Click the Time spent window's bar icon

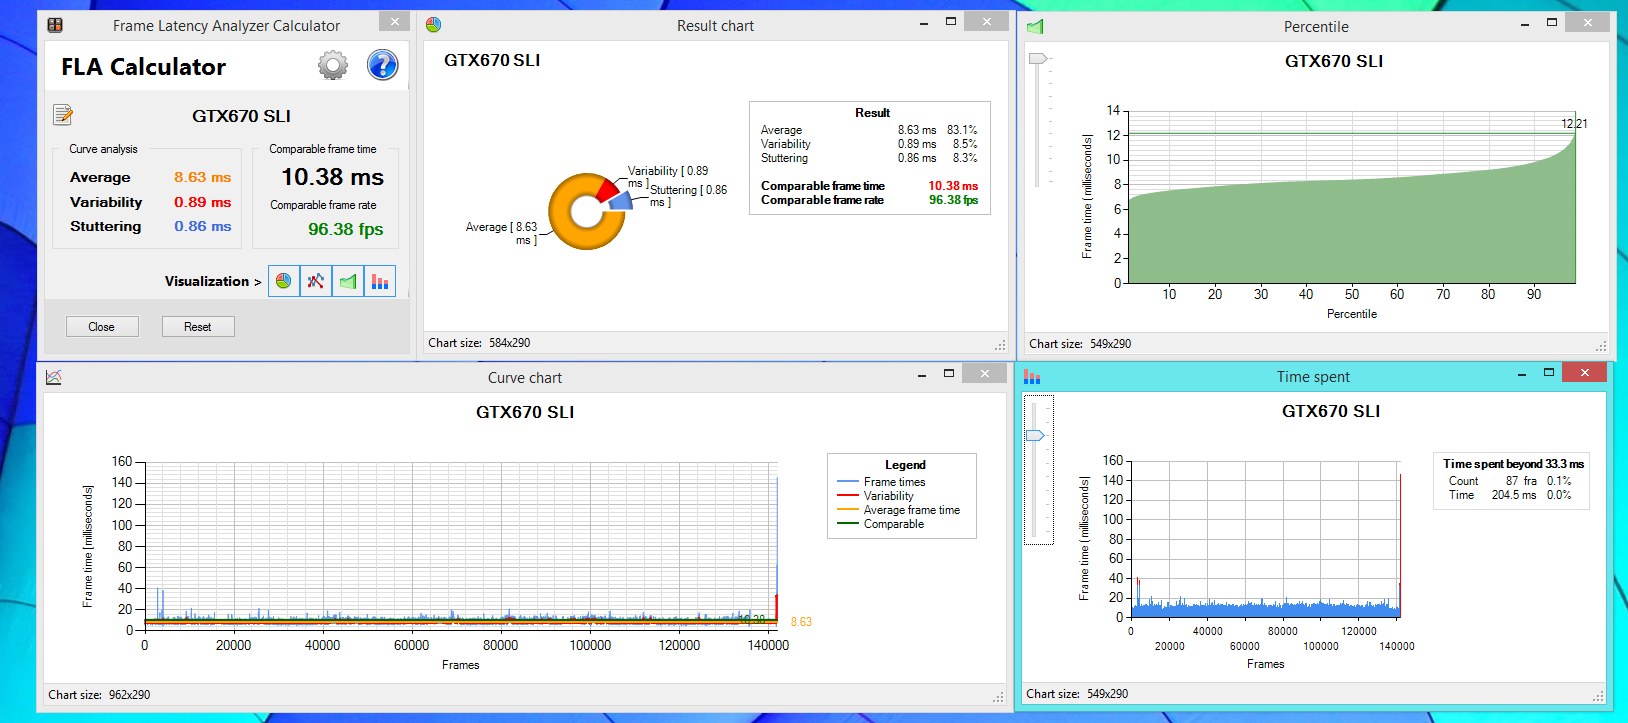point(1032,377)
